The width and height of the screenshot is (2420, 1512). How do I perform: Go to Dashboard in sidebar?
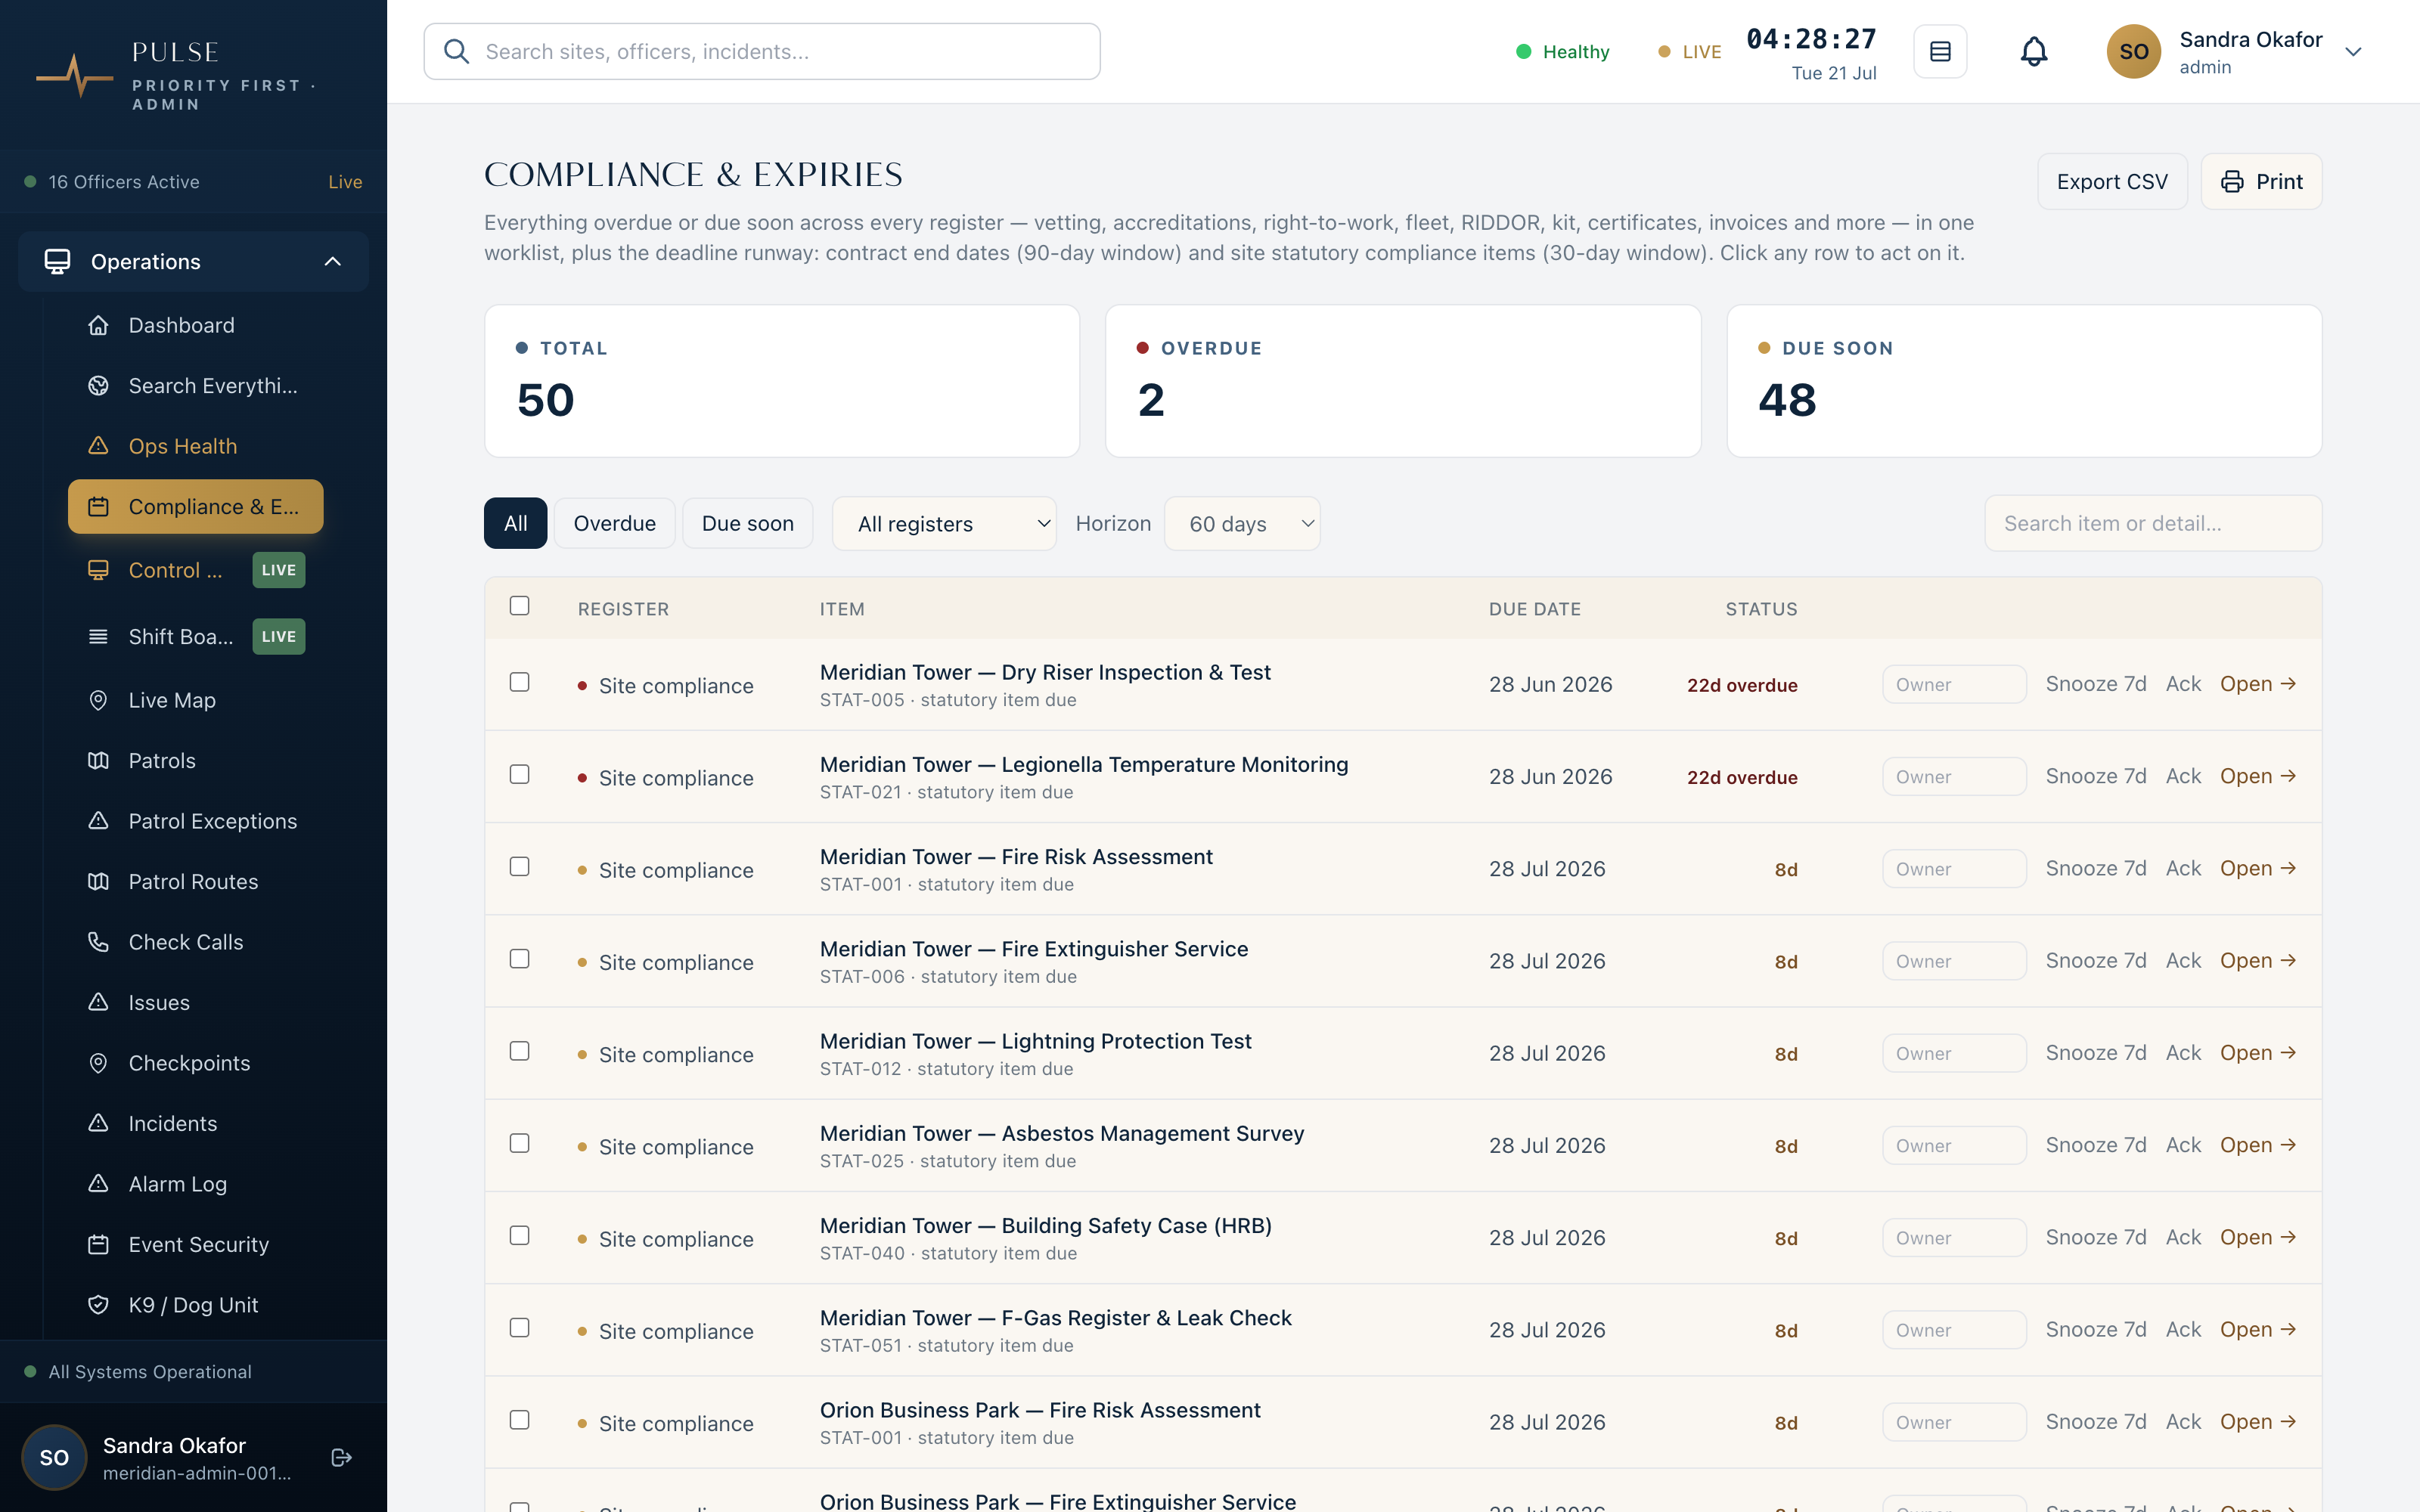[195, 325]
